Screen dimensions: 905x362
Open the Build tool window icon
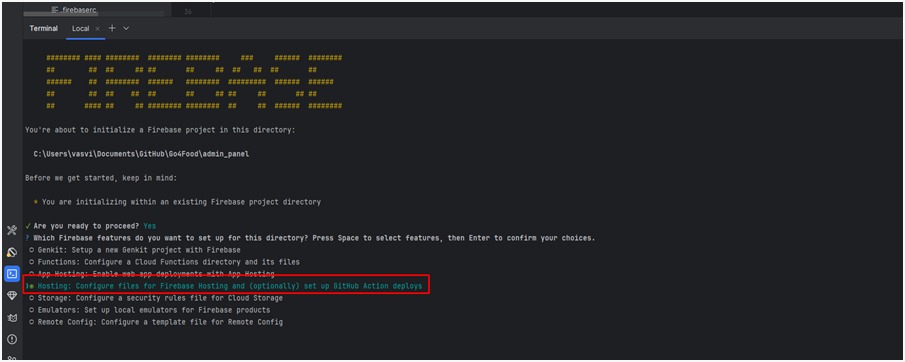pos(12,230)
